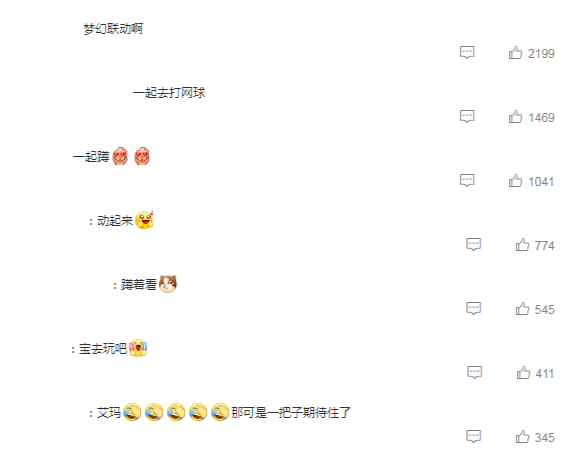The height and width of the screenshot is (466, 582).
Task: Reply to the 艾玛 comment
Action: [474, 436]
